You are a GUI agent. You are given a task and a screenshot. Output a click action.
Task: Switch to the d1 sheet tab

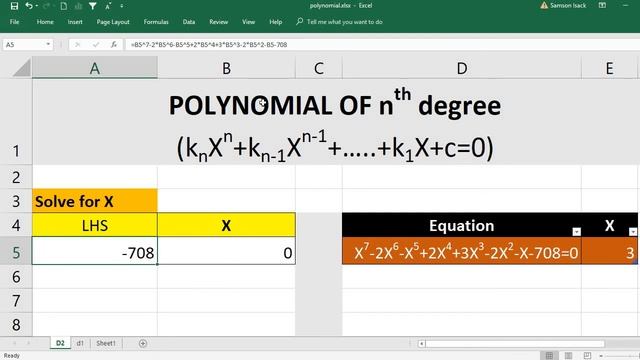[80, 343]
